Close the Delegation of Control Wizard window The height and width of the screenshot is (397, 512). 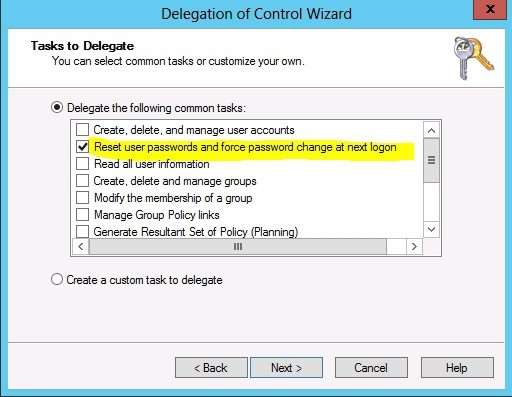tap(490, 9)
